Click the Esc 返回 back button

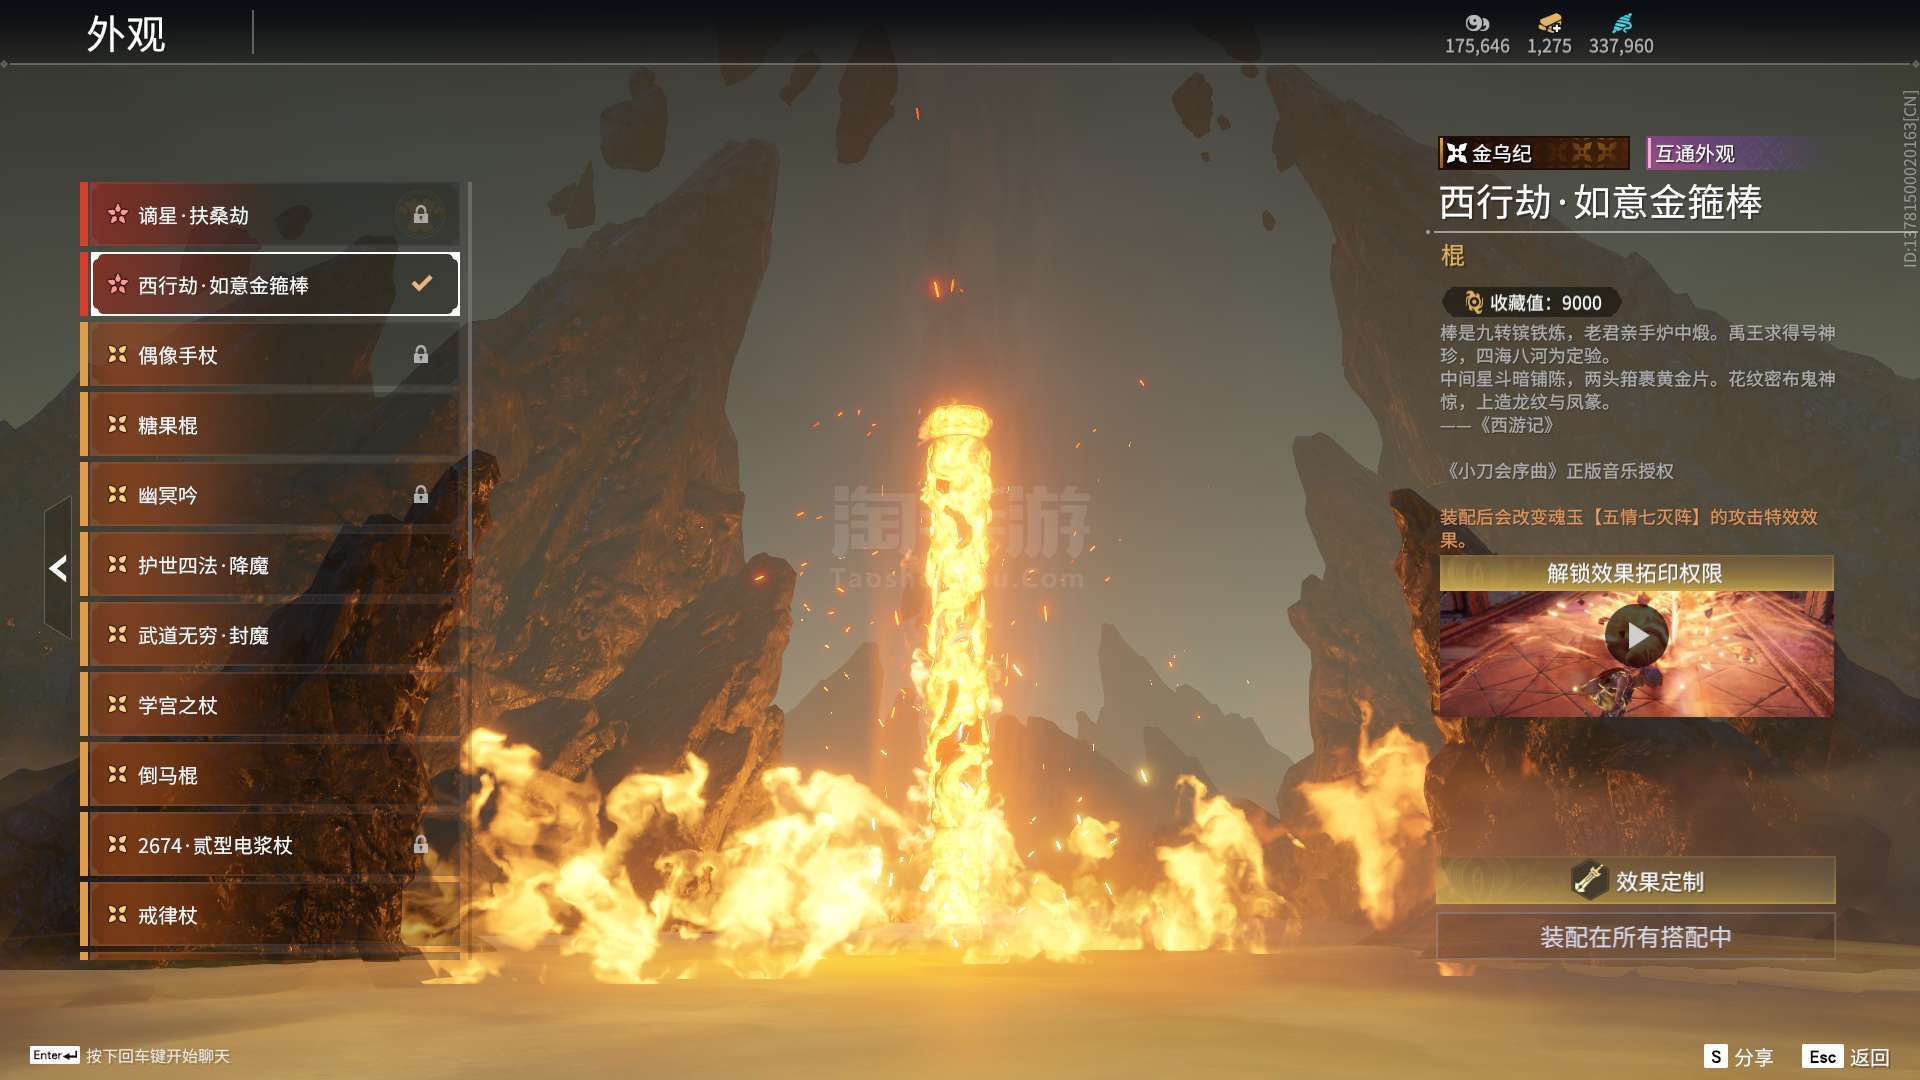click(x=1846, y=1057)
